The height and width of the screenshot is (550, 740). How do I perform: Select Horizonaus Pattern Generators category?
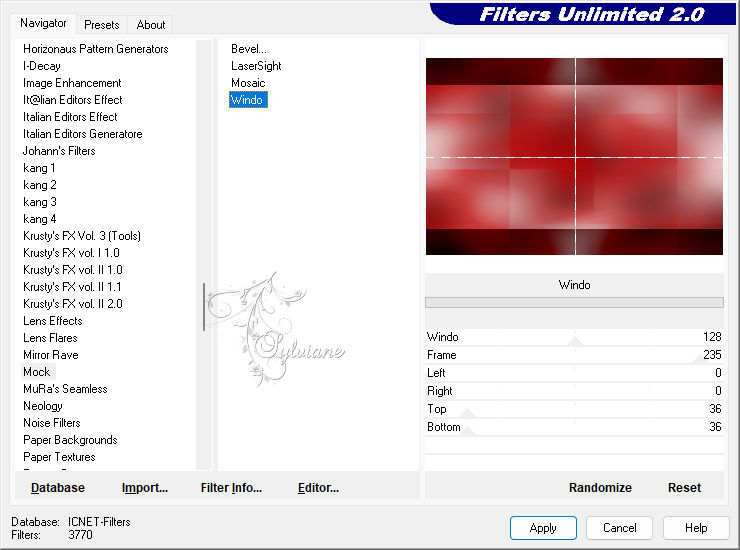pos(95,49)
